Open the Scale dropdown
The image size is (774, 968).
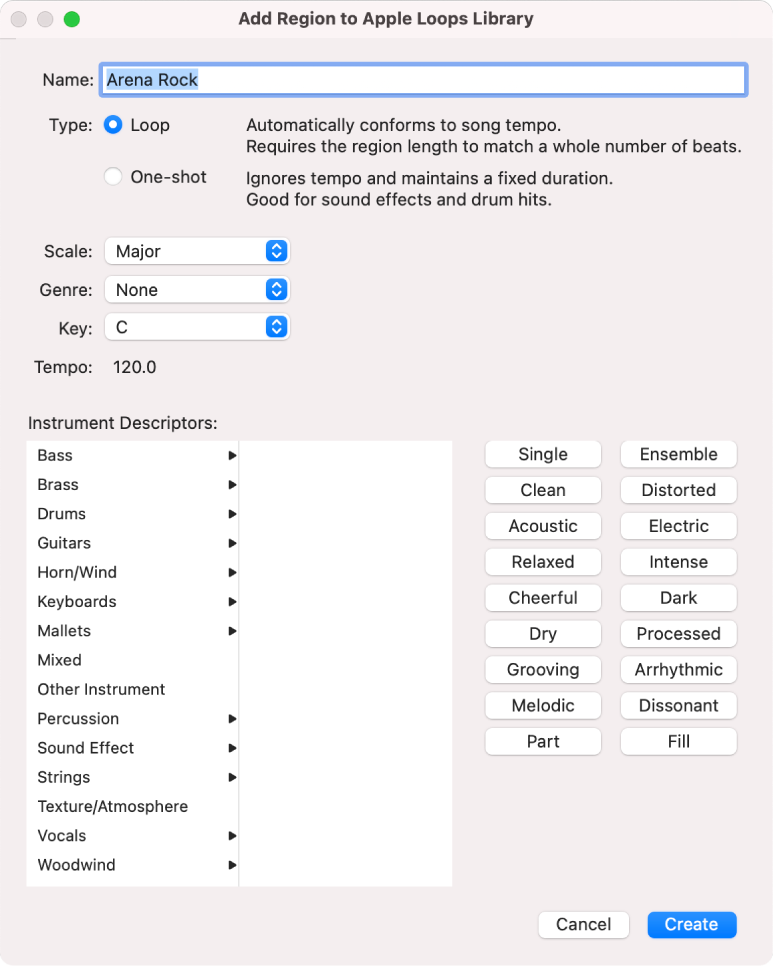[196, 251]
